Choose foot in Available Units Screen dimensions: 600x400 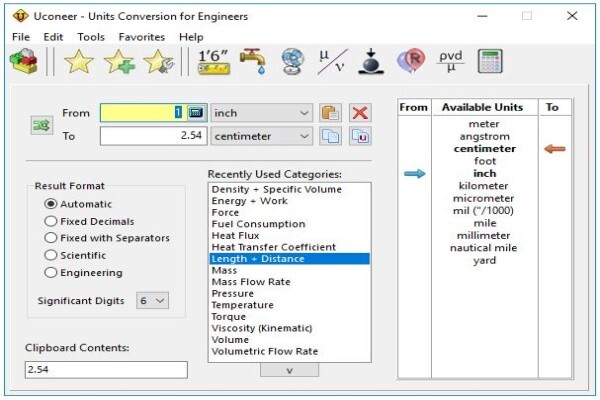[x=485, y=161]
